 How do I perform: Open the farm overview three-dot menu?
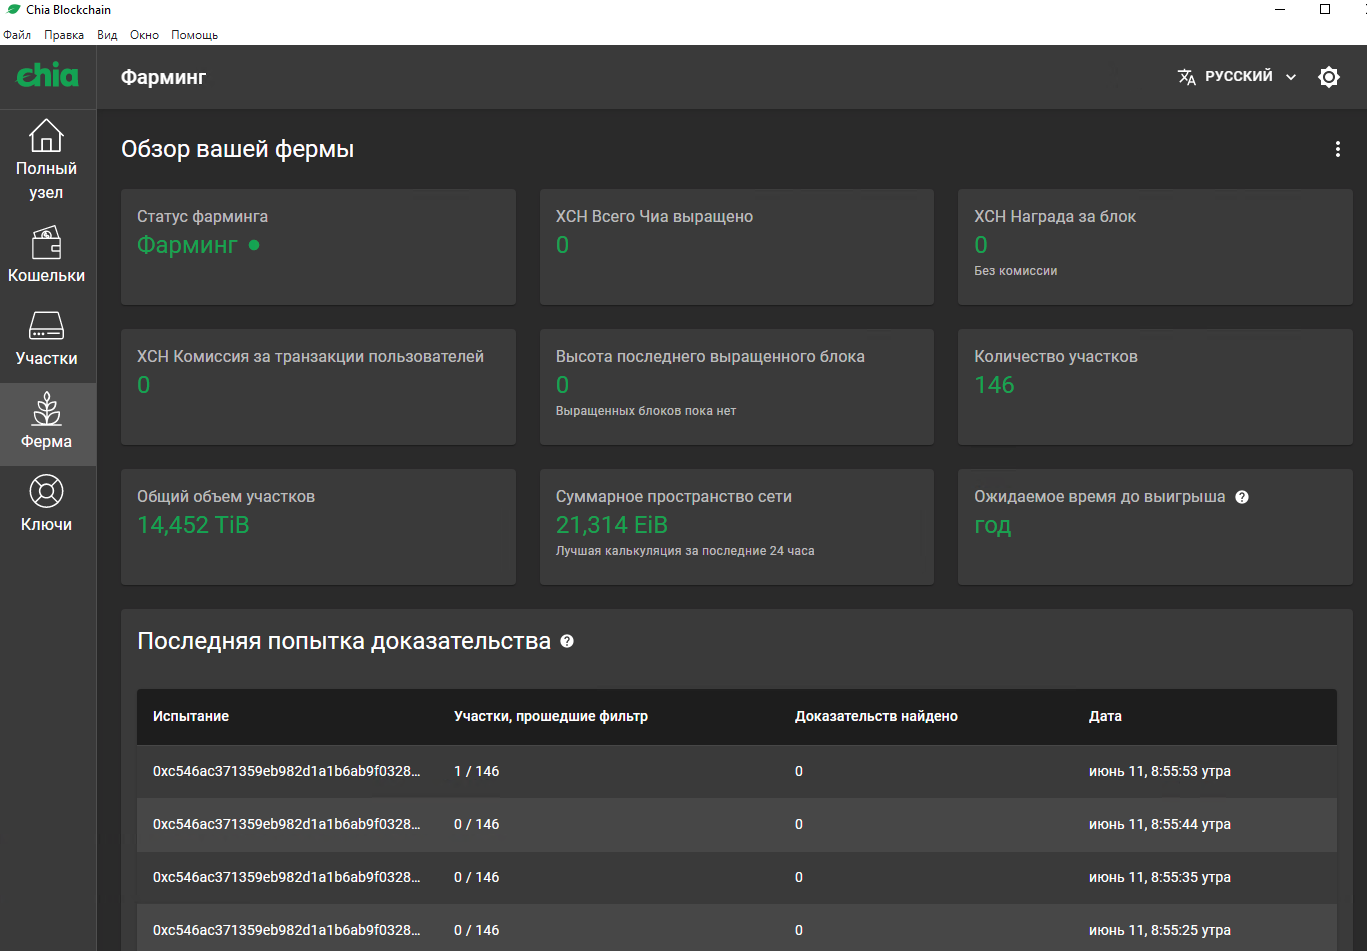coord(1338,149)
